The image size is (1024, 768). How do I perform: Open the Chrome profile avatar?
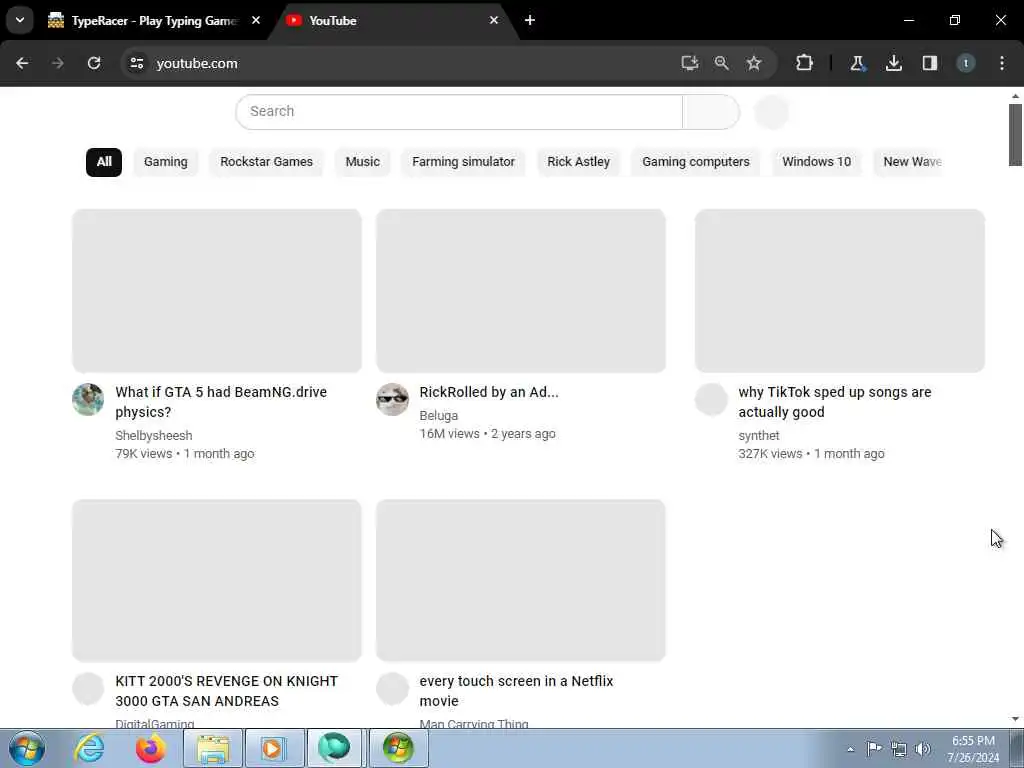tap(966, 63)
